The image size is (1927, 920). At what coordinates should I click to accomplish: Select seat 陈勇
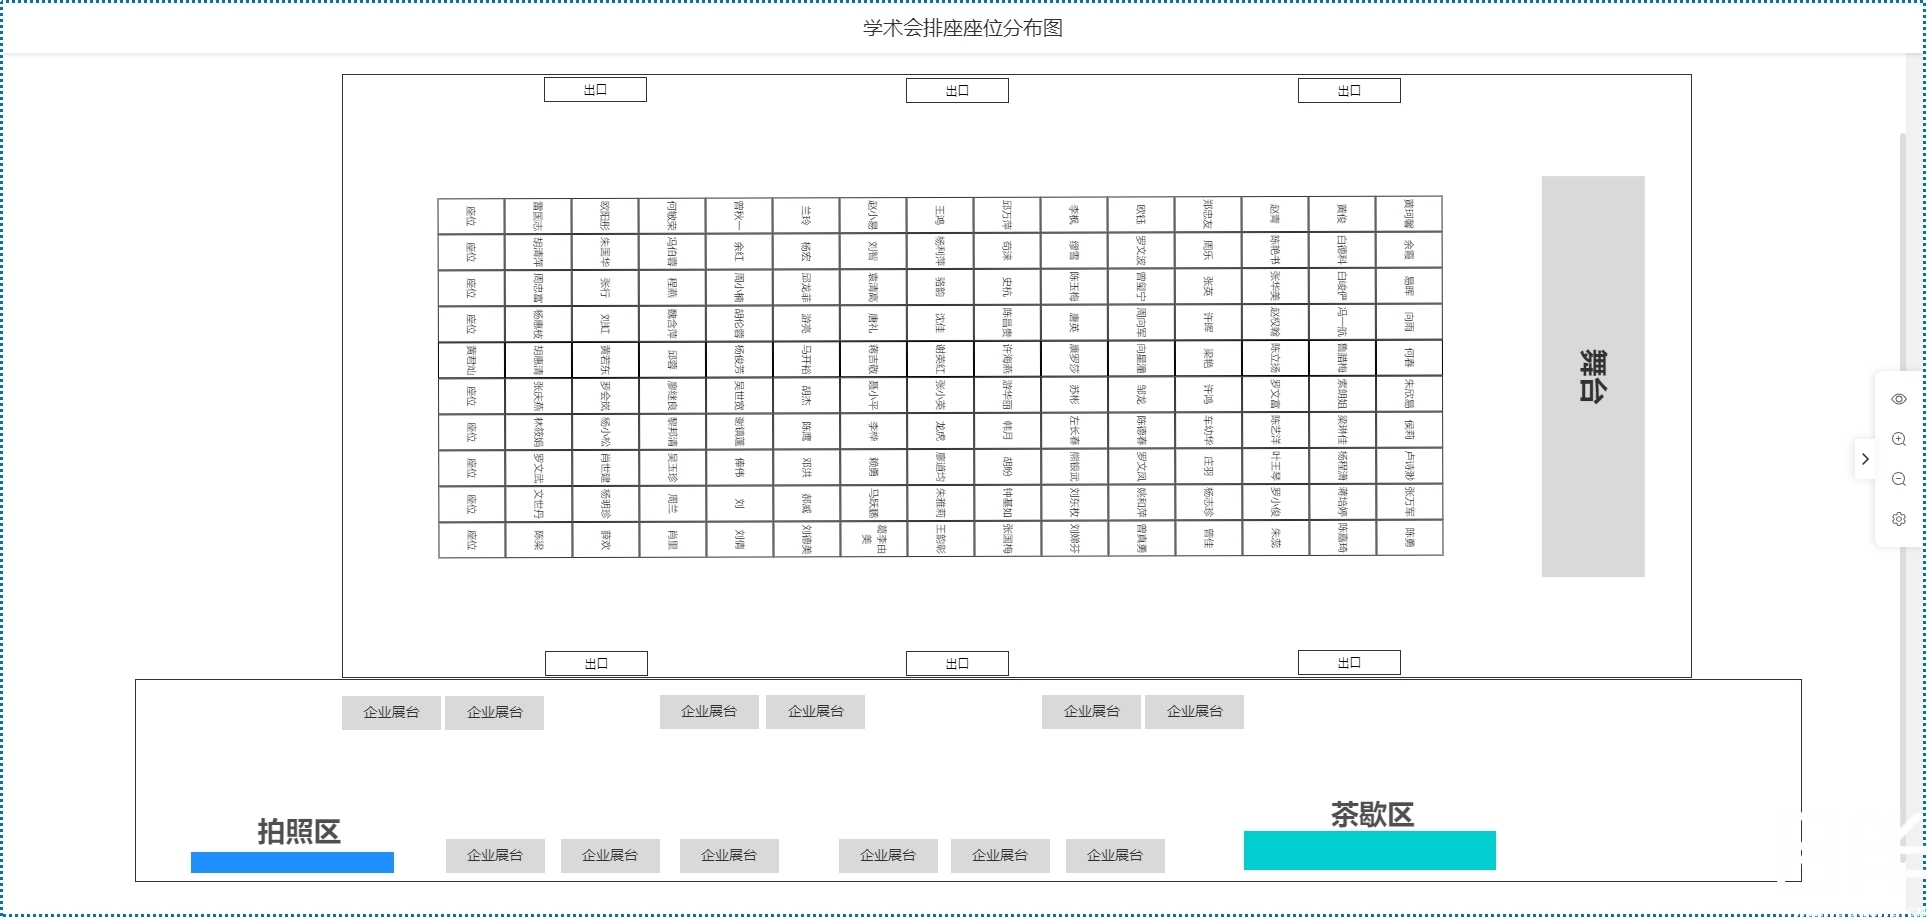pyautogui.click(x=1409, y=539)
